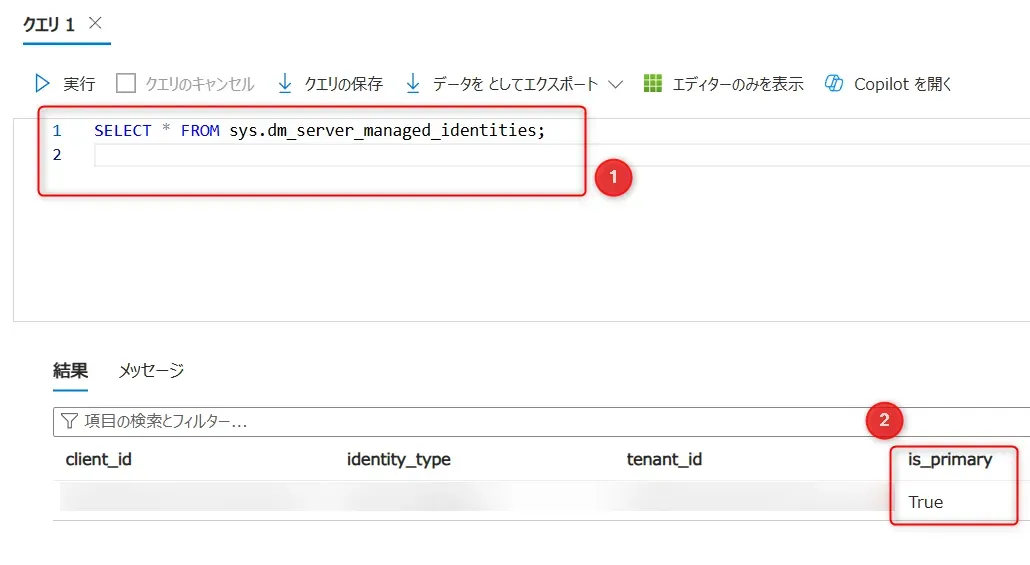Viewport: 1030px width, 565px height.
Task: Focus the 項目の検索とフィルター search field
Action: (541, 422)
